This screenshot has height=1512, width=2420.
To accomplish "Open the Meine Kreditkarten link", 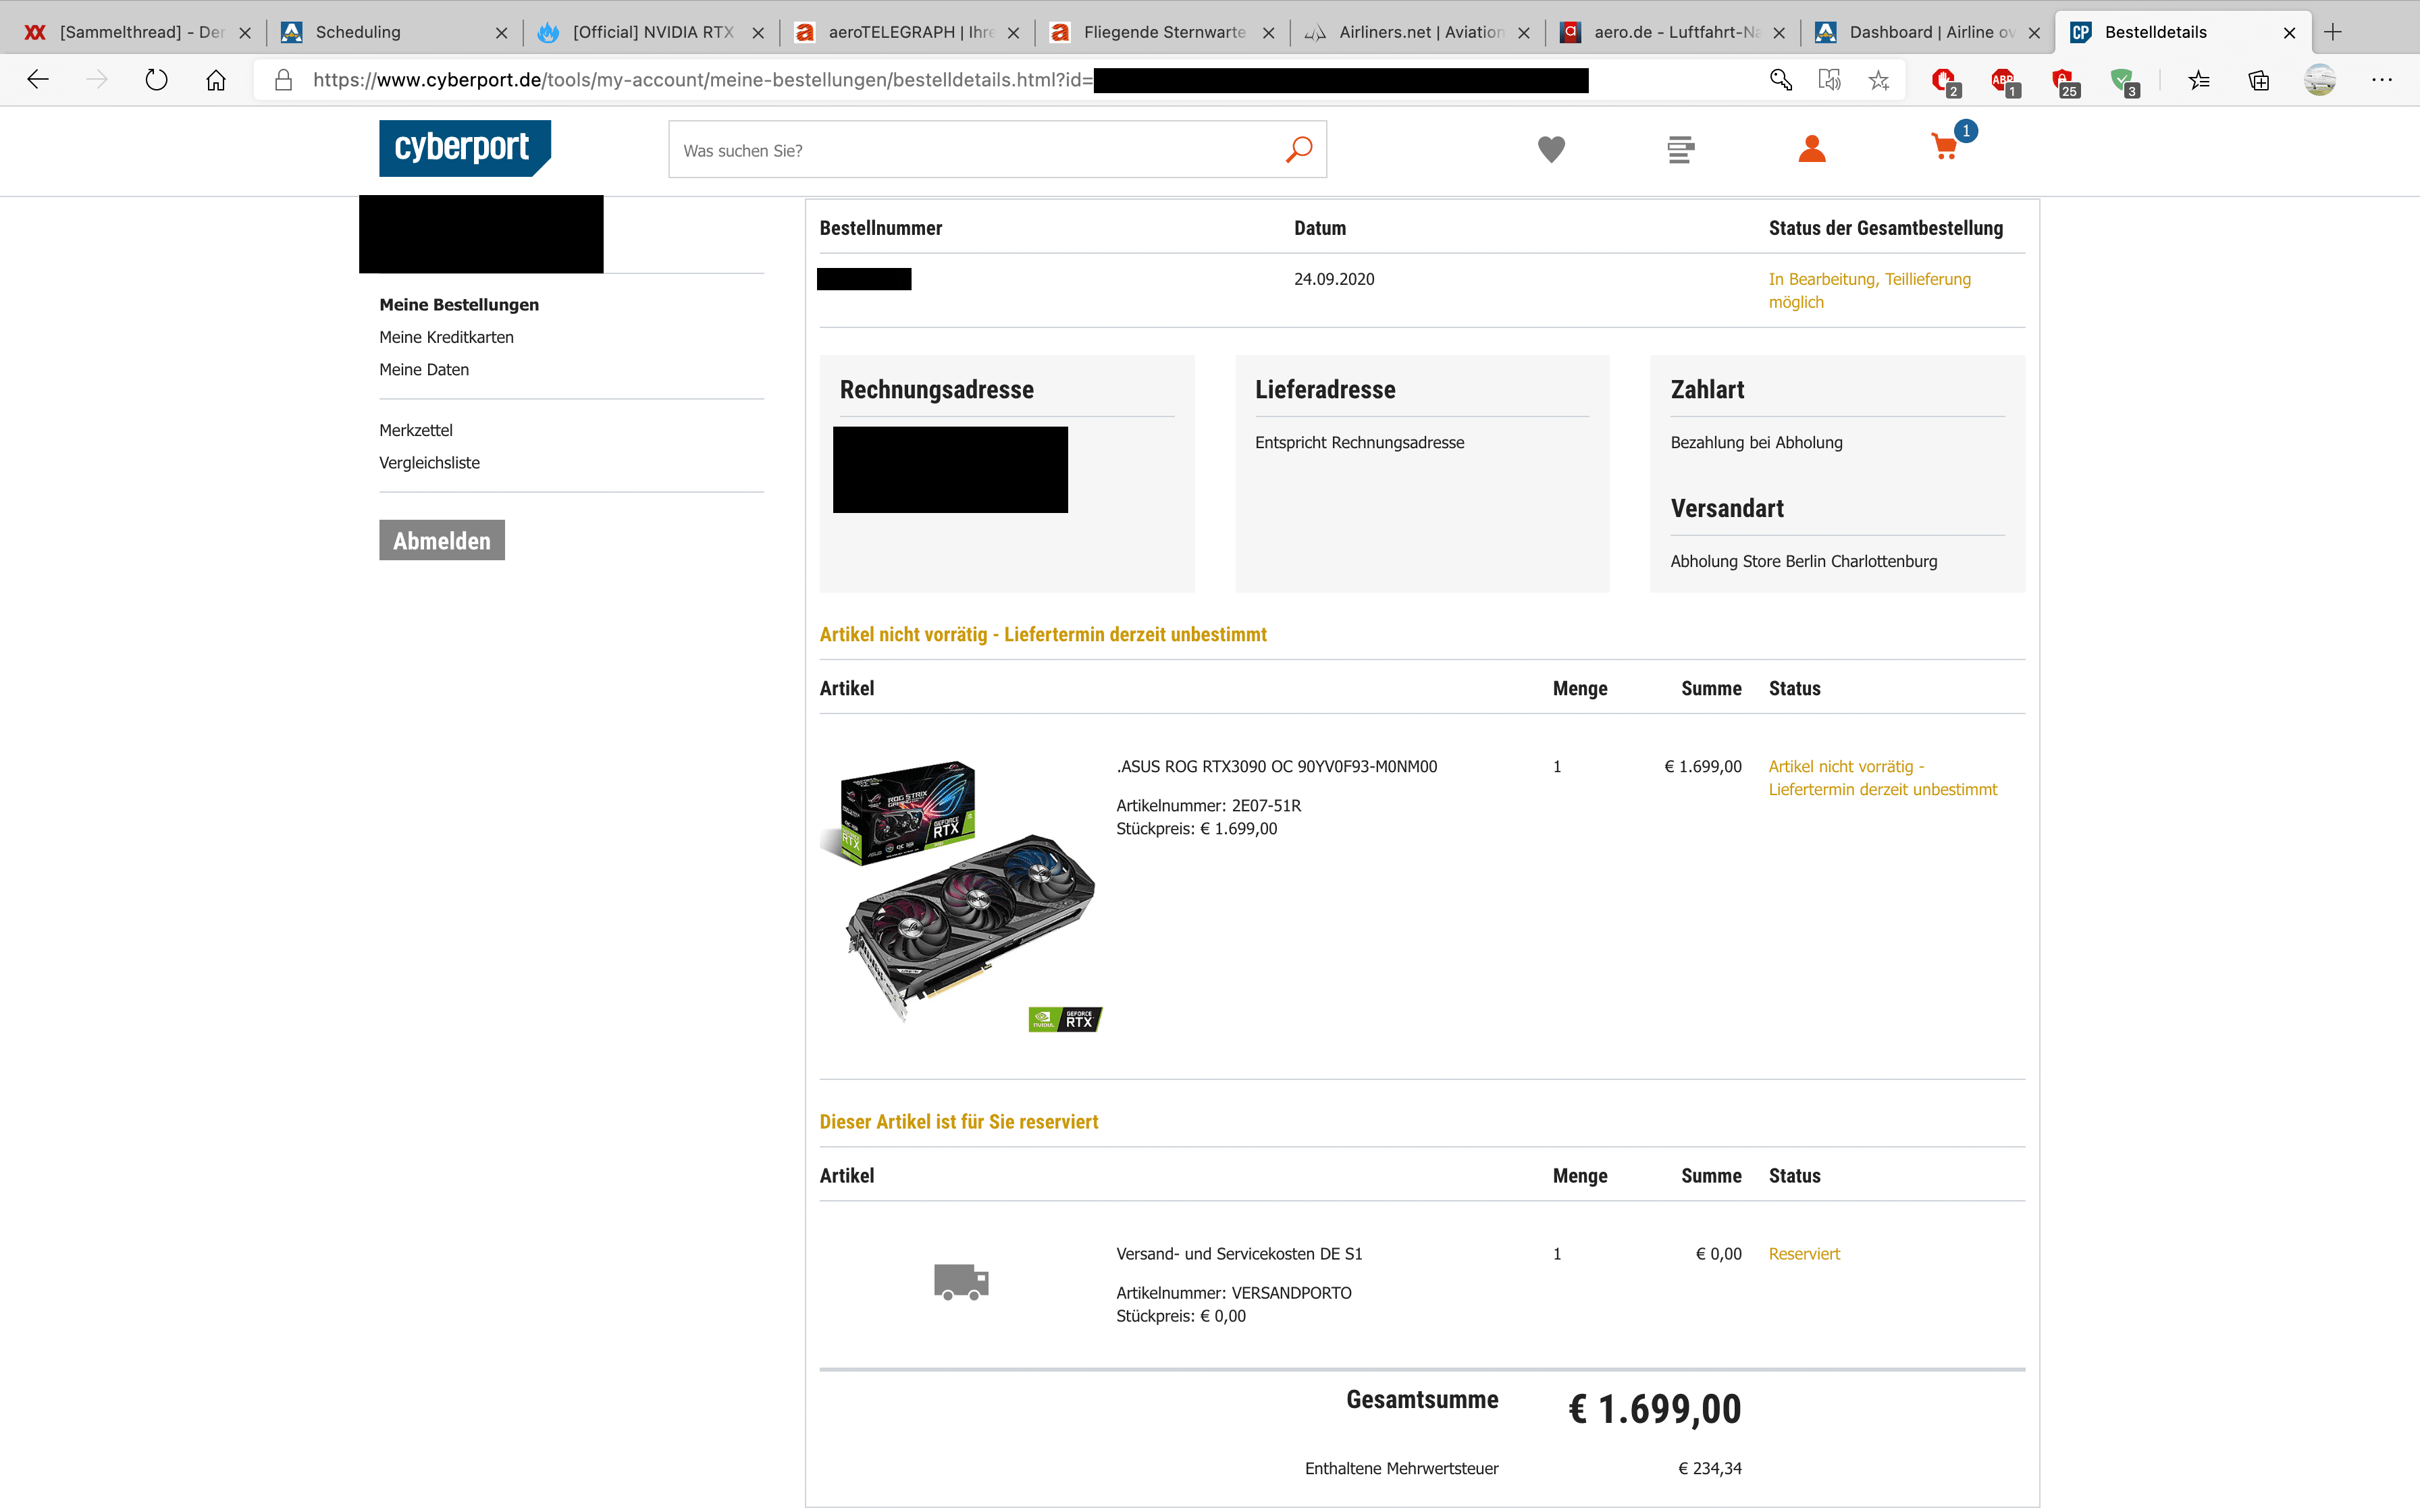I will (x=446, y=337).
